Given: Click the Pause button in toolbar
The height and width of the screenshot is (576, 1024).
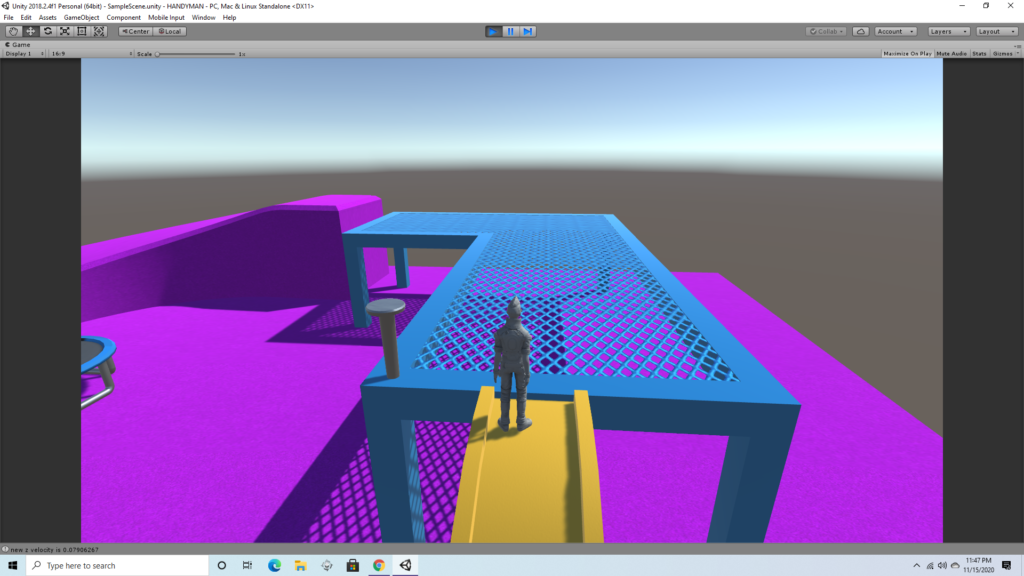Looking at the screenshot, I should pos(510,31).
